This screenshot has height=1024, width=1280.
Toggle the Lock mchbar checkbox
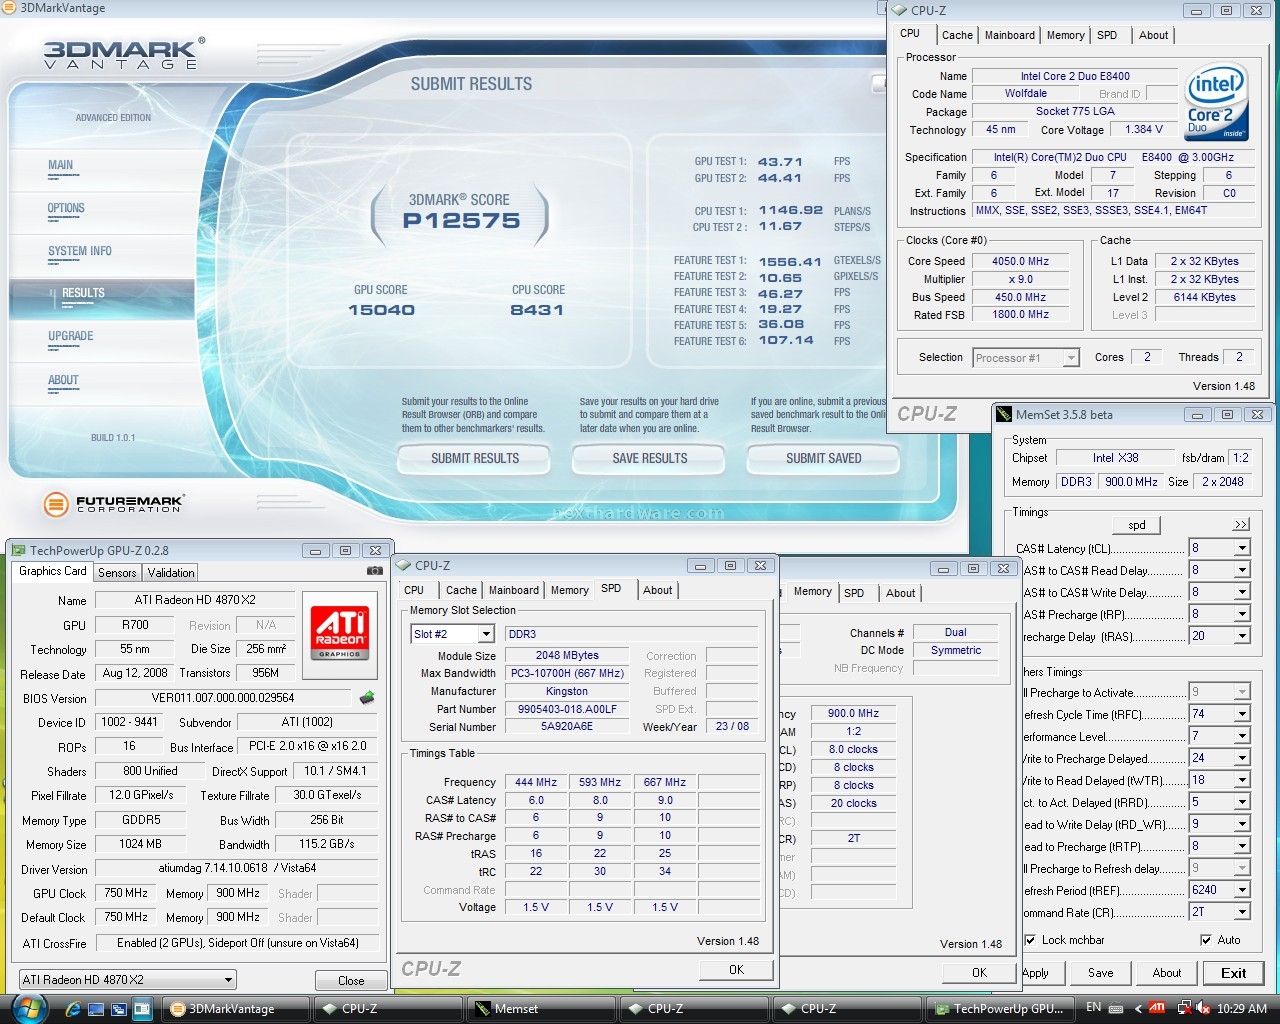(1030, 940)
